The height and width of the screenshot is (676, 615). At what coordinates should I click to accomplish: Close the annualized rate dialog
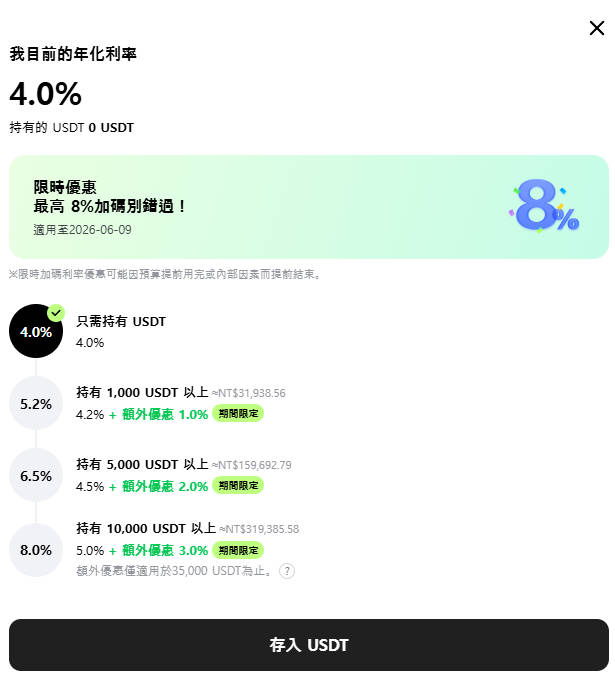click(597, 28)
